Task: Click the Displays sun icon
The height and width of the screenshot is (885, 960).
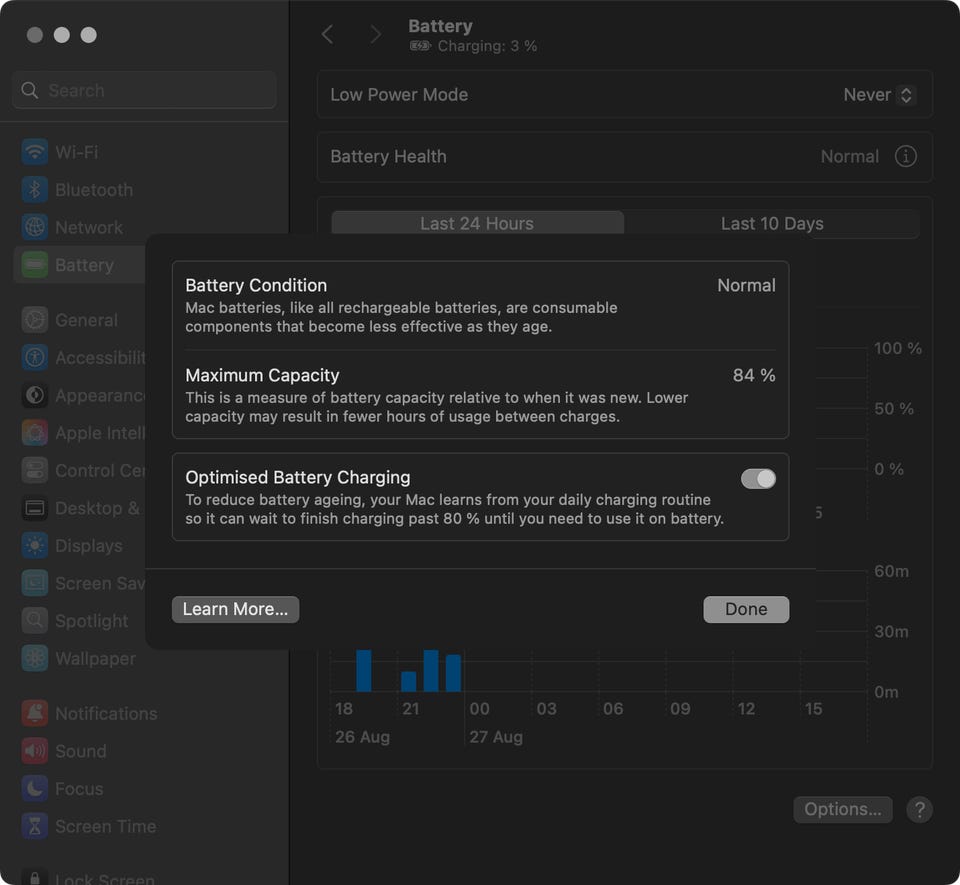Action: [x=35, y=546]
